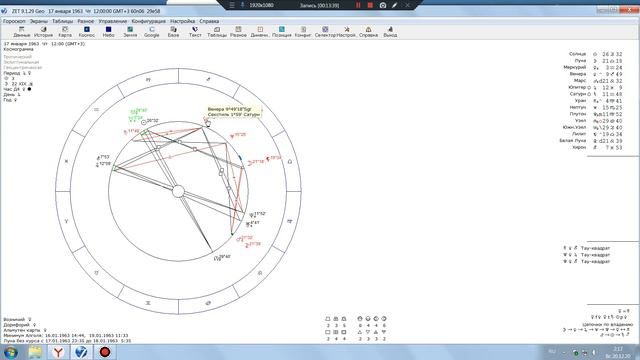Screen dimensions: 640x360
Task: Select the Луна row in planet list
Action: [598, 60]
